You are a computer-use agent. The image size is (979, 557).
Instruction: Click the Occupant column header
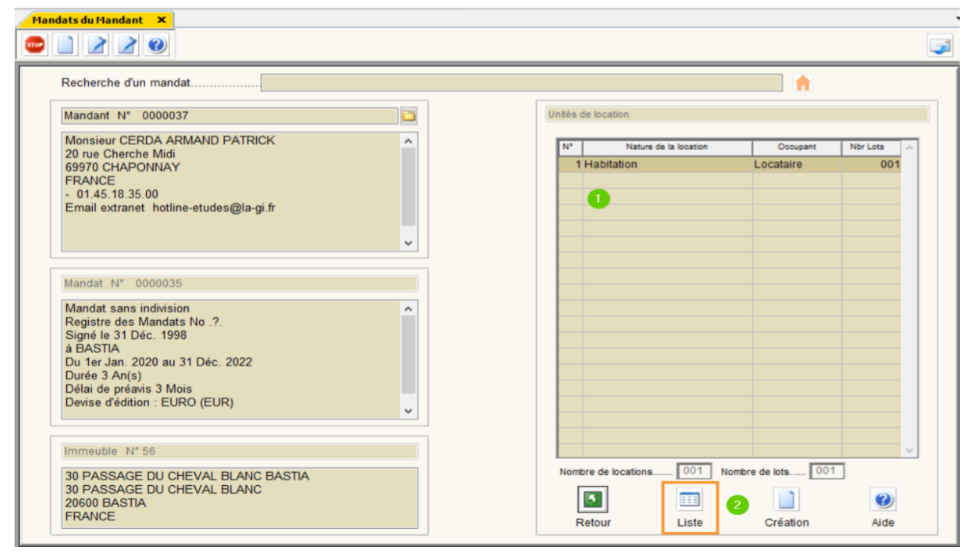(x=796, y=147)
